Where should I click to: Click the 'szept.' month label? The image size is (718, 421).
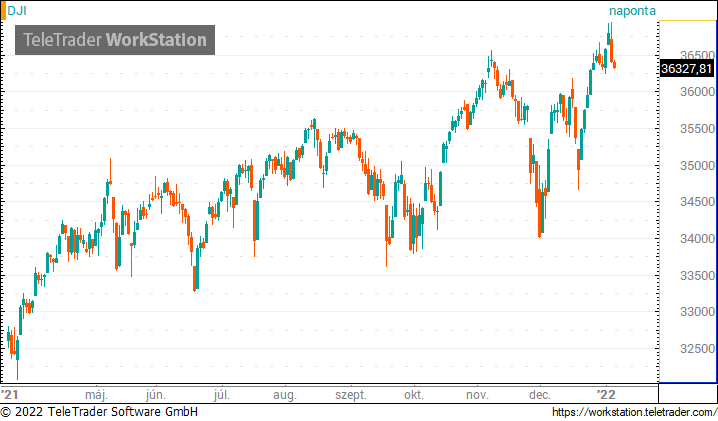tap(351, 395)
